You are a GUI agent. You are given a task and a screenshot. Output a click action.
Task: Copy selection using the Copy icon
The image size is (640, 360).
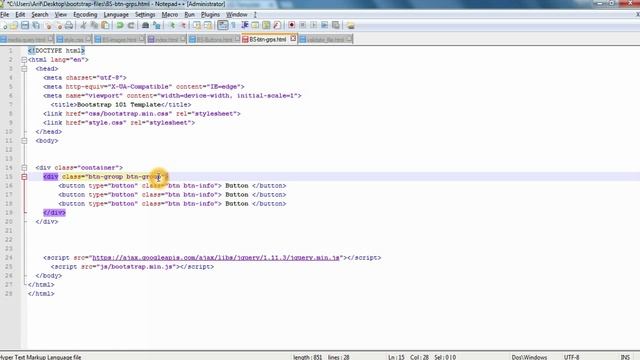[94, 25]
